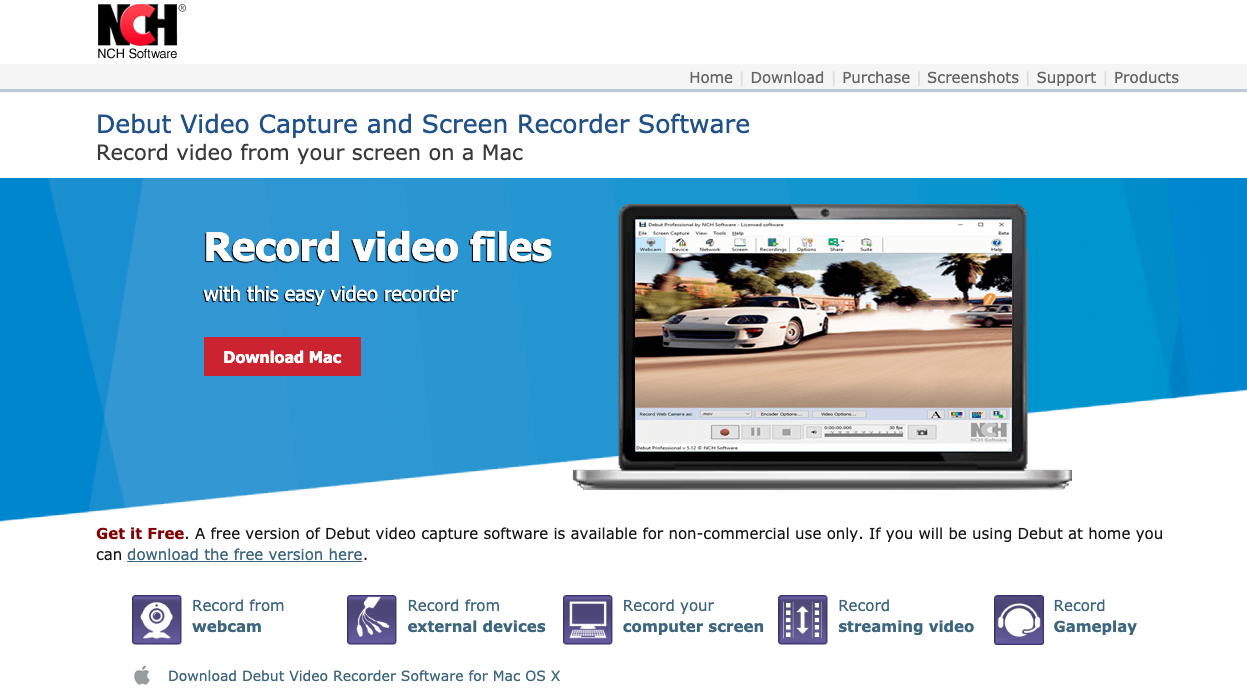
Task: Open the 'Record from external devices' text link
Action: click(477, 616)
